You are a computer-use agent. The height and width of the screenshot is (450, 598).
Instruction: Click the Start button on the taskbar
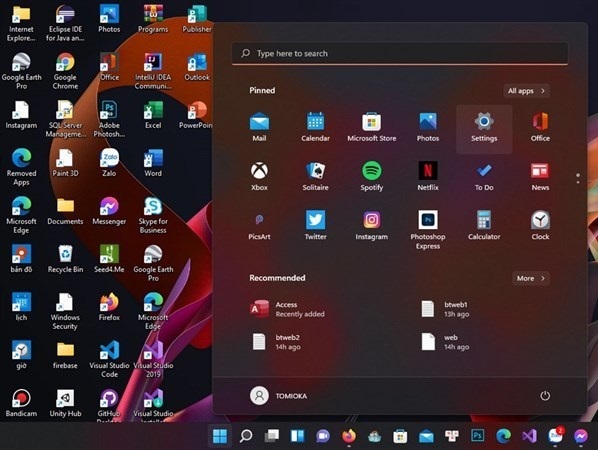(220, 436)
